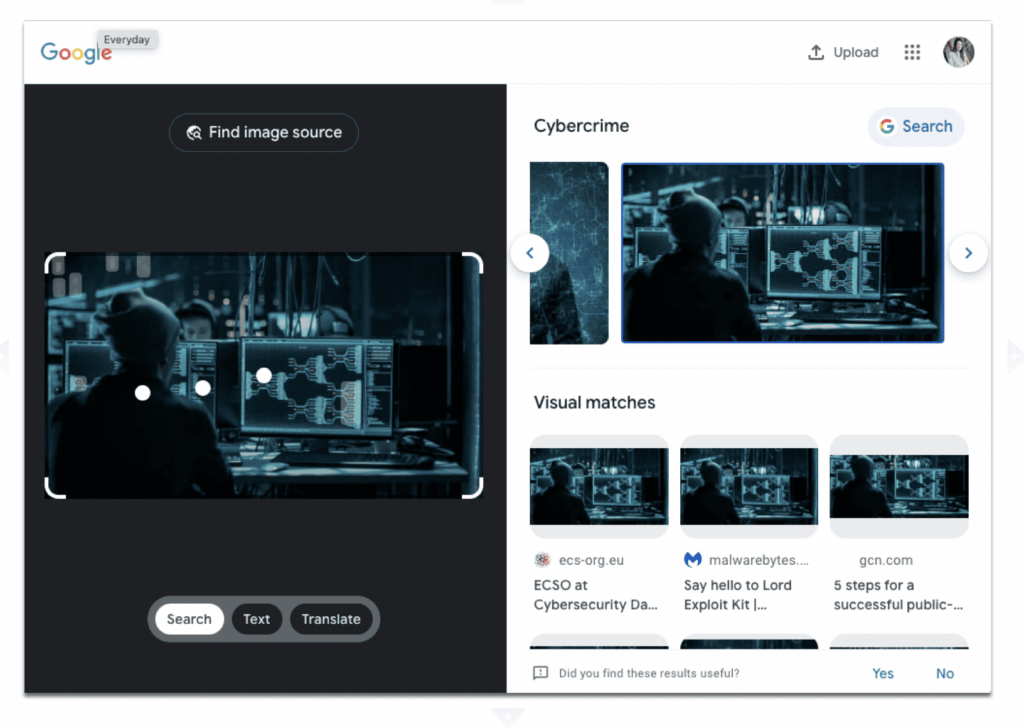Click the malwarebytes favicon icon
The image size is (1024, 728).
click(692, 560)
